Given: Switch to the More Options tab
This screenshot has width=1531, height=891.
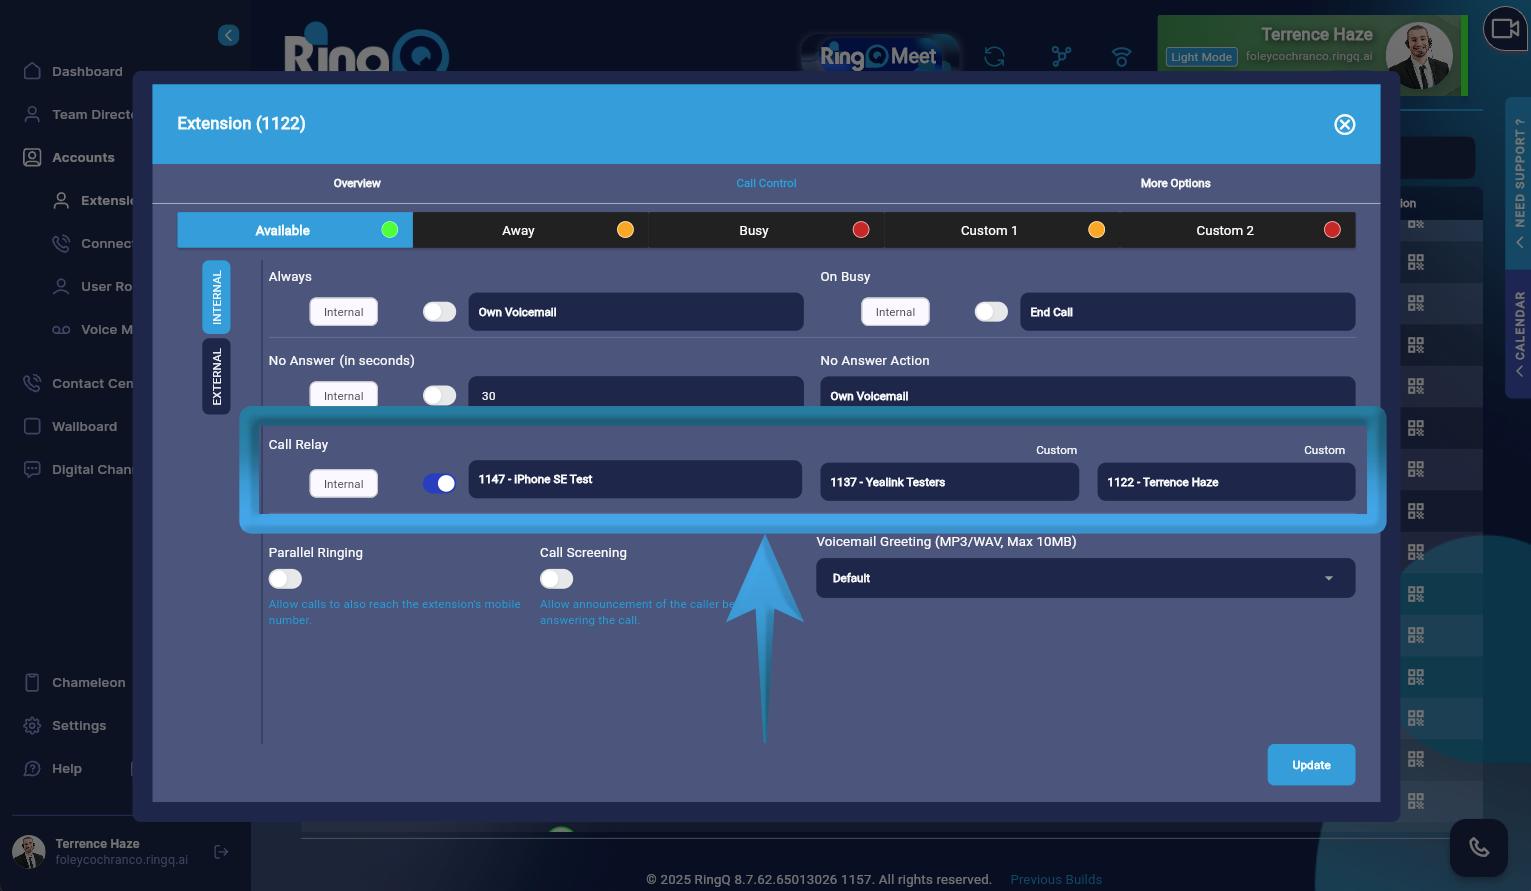Looking at the screenshot, I should click(x=1175, y=183).
